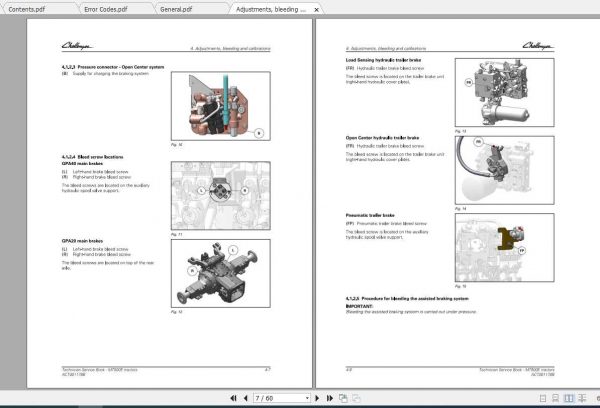Viewport: 600px width, 408px height.
Task: Click the 'GPA20 main brakes' subheading
Action: tap(82, 241)
